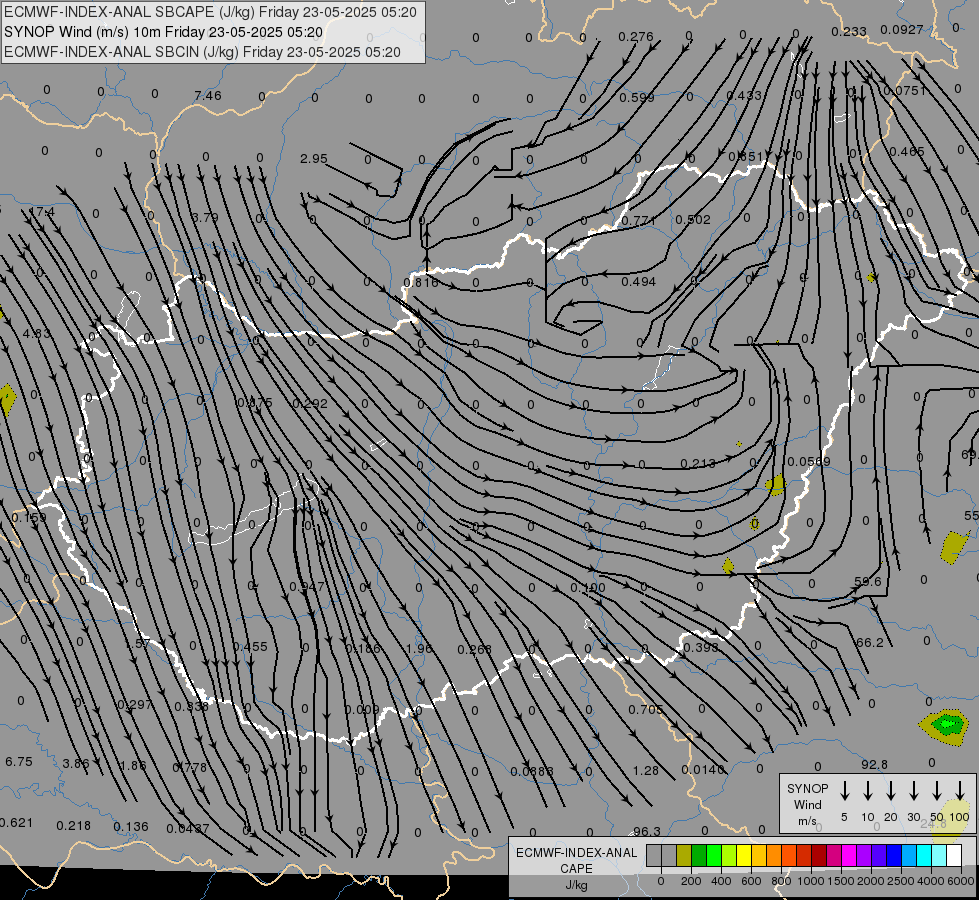Screen dimensions: 979x900
Task: Pick the dark red CAPE legend swatch
Action: 819,855
